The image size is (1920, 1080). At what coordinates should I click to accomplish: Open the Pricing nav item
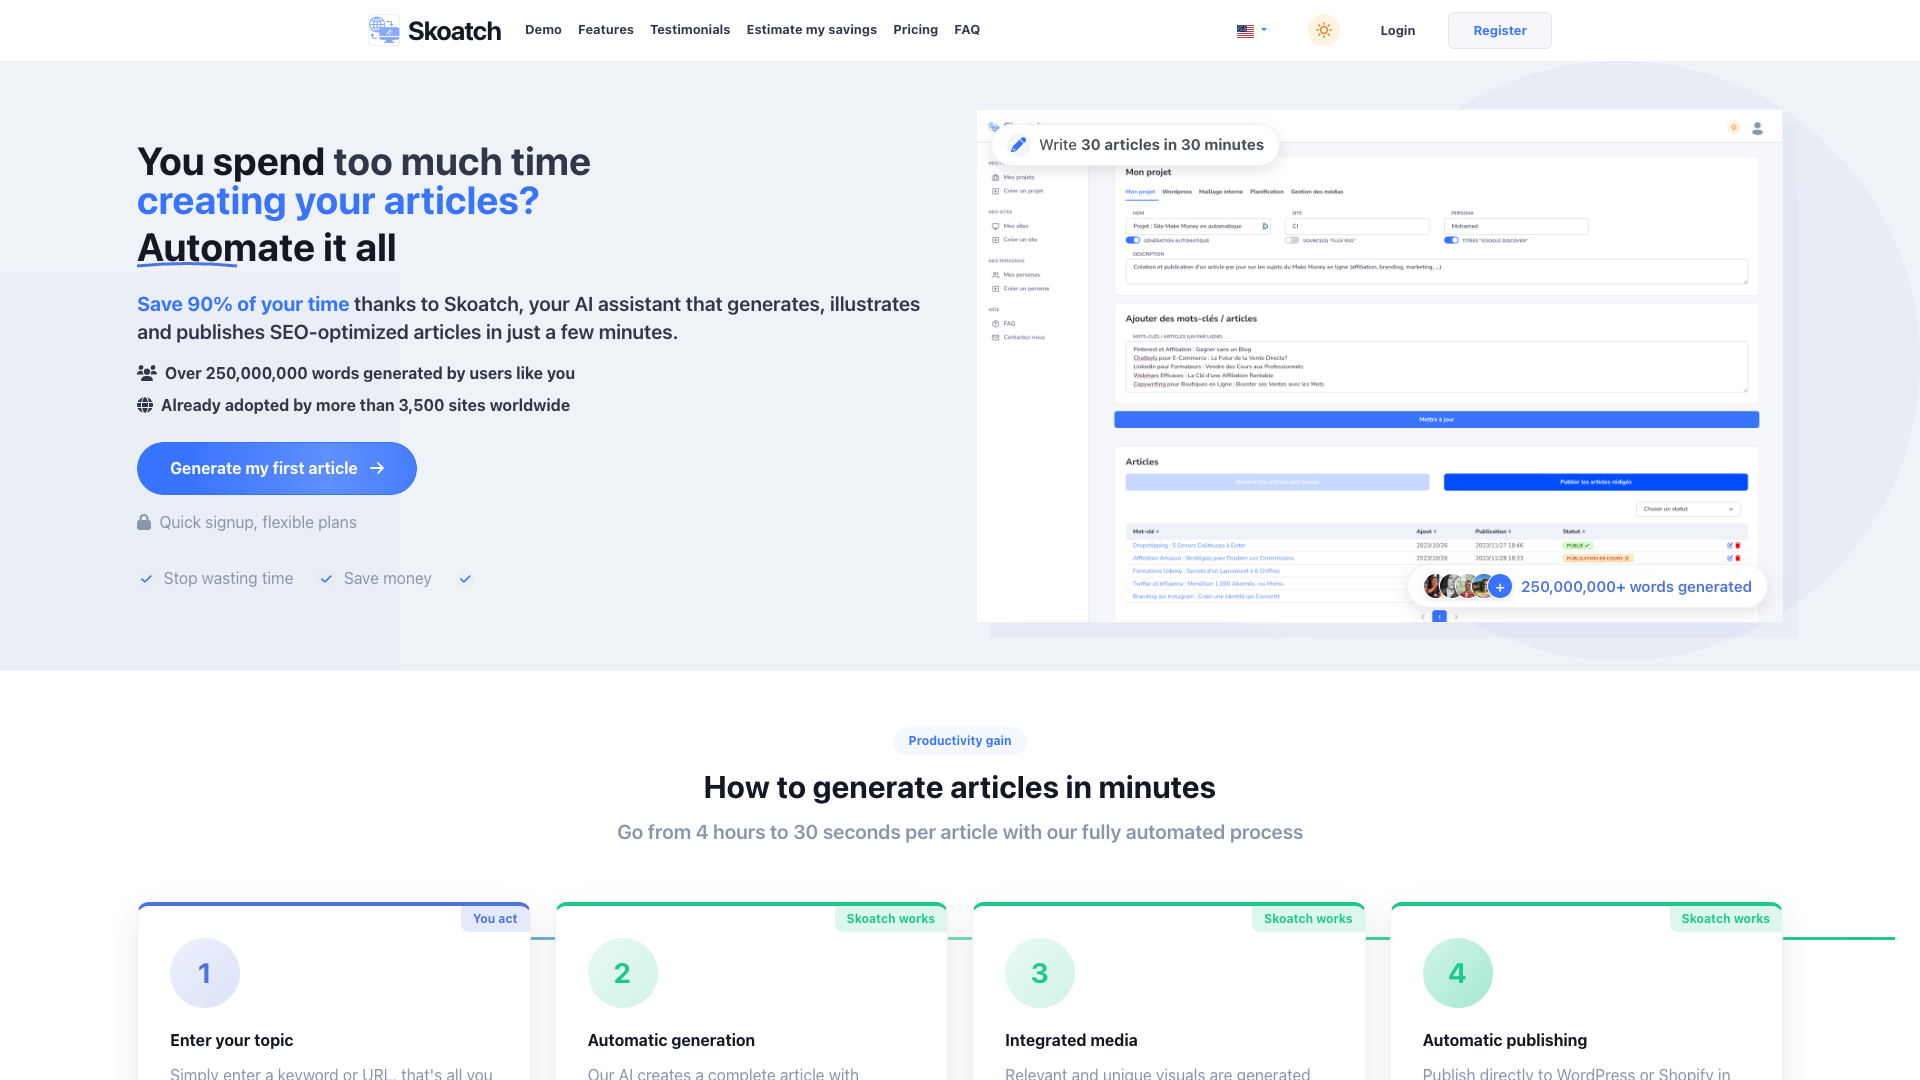pyautogui.click(x=915, y=30)
